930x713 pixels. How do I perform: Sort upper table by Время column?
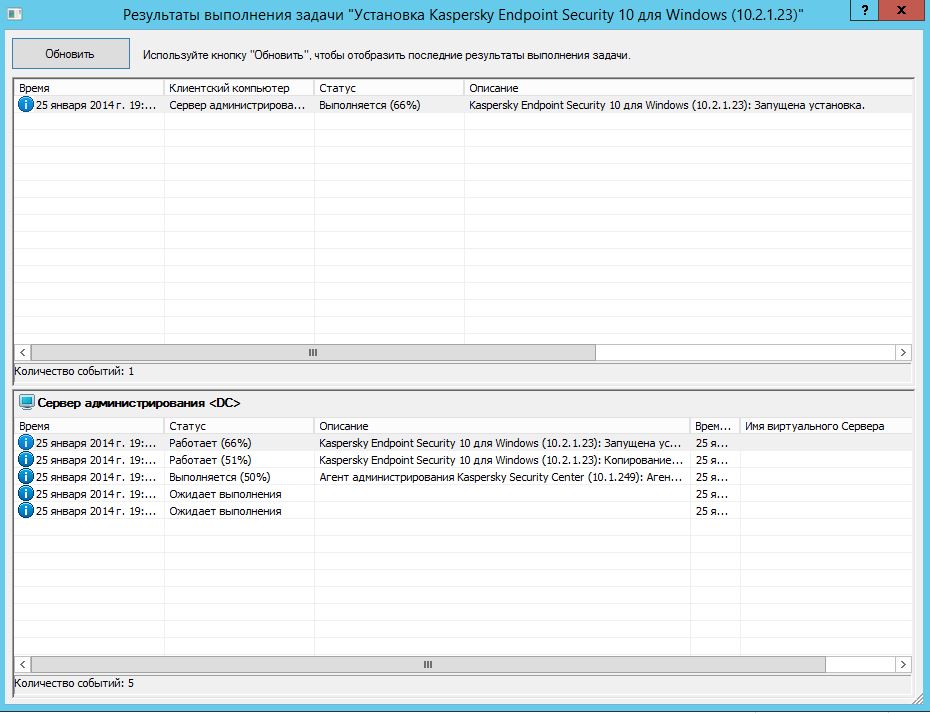[88, 88]
